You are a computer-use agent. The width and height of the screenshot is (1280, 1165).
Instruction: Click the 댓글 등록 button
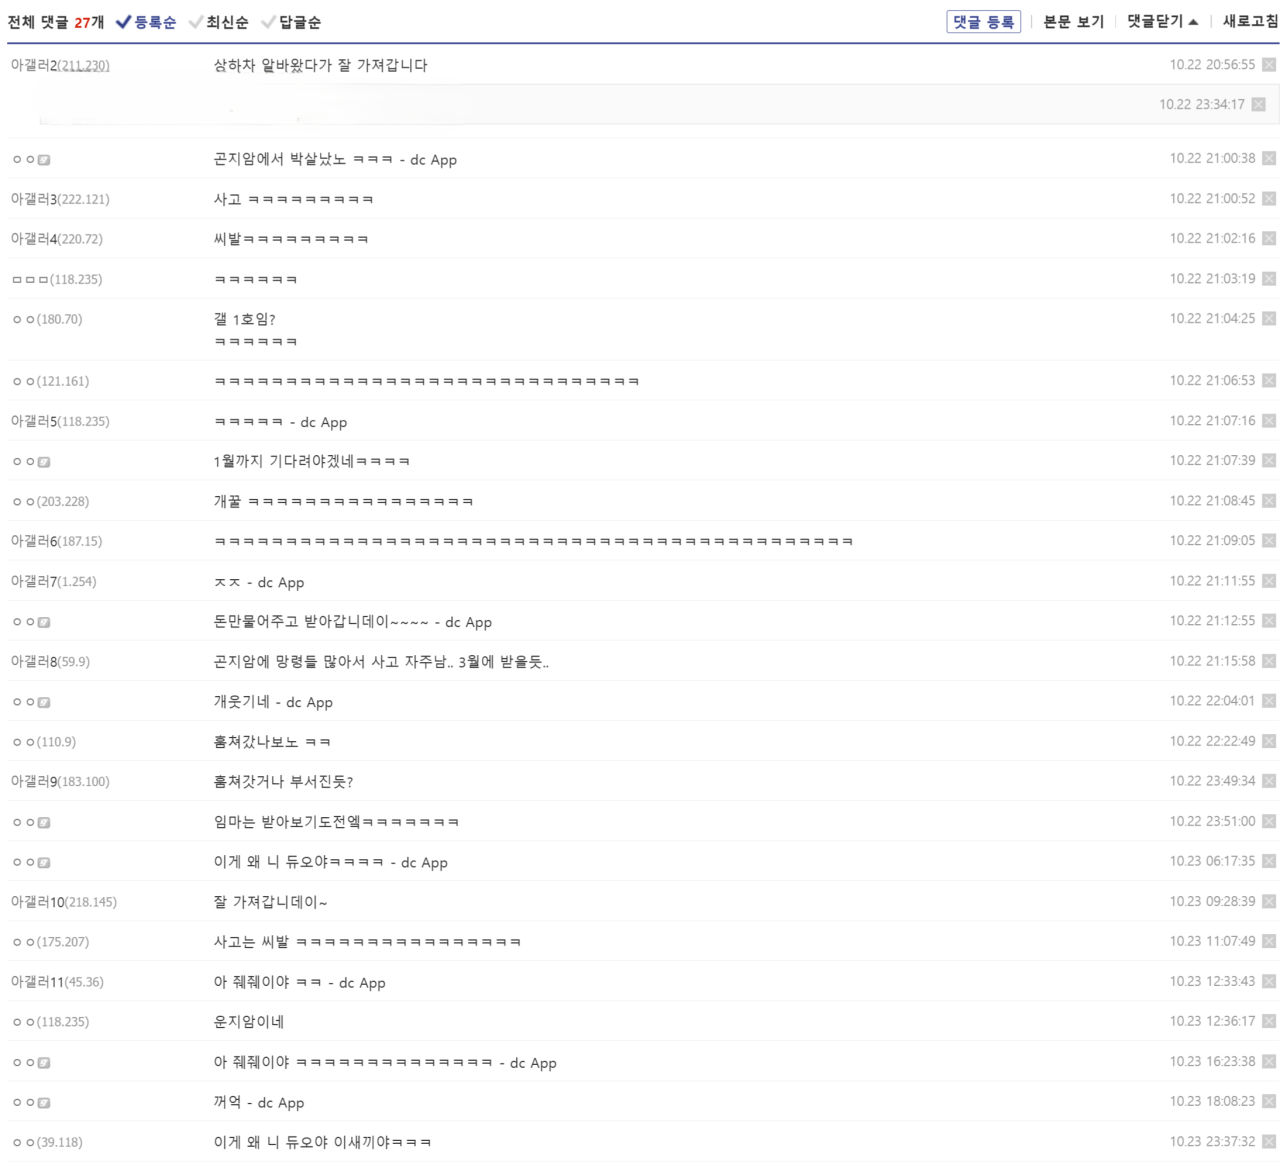(x=983, y=22)
